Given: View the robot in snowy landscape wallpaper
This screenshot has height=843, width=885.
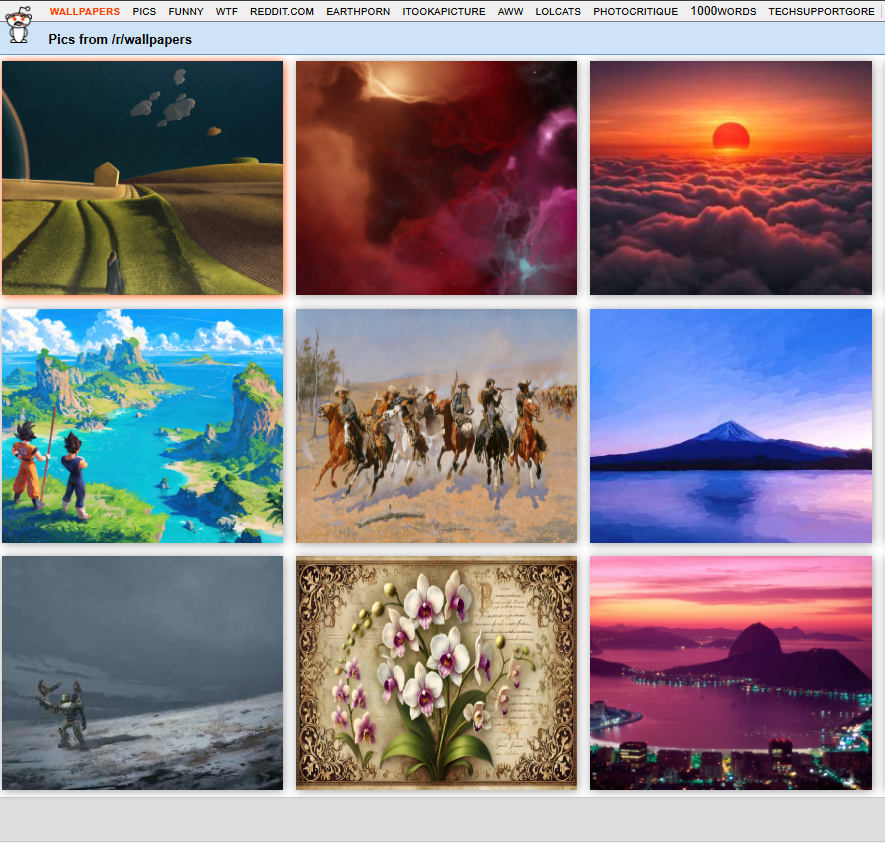Looking at the screenshot, I should (142, 673).
